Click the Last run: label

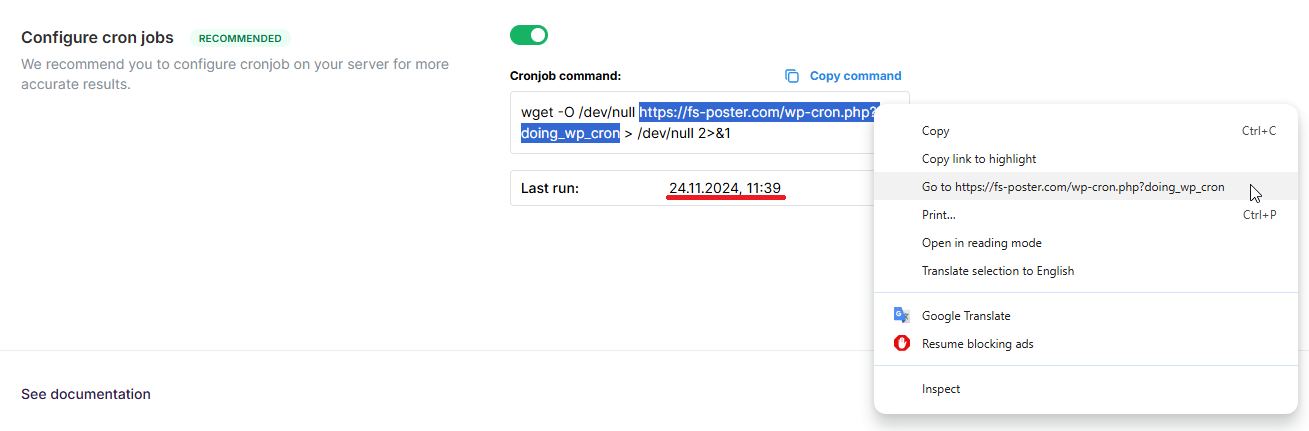point(550,188)
